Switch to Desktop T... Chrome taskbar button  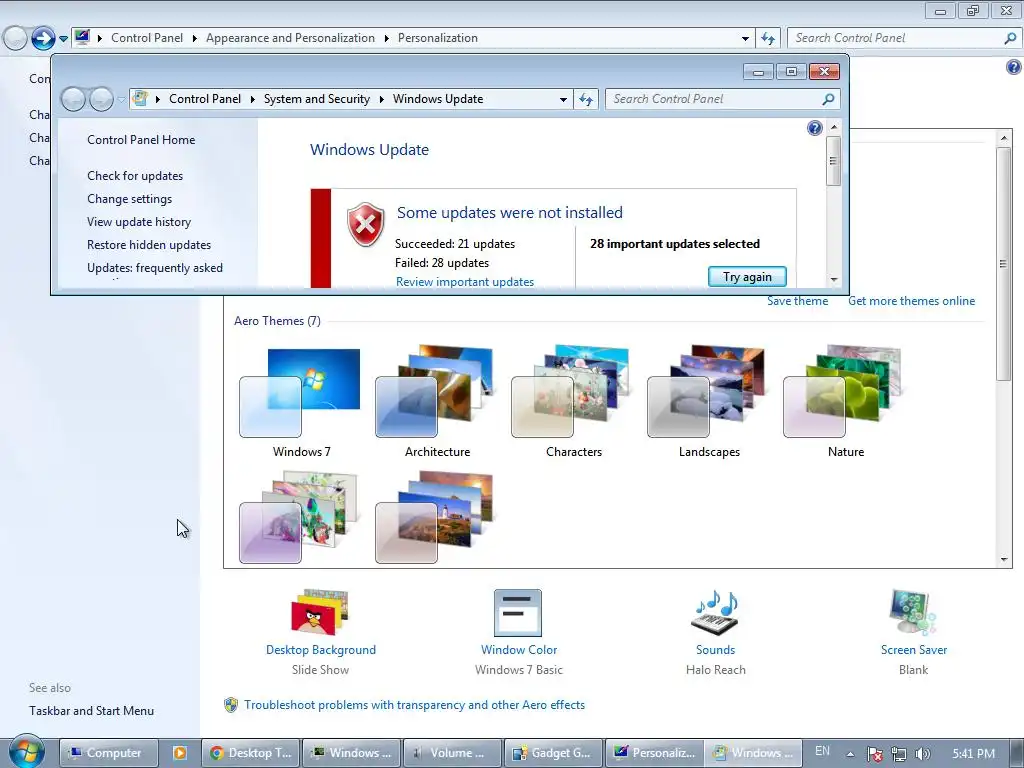click(x=251, y=753)
